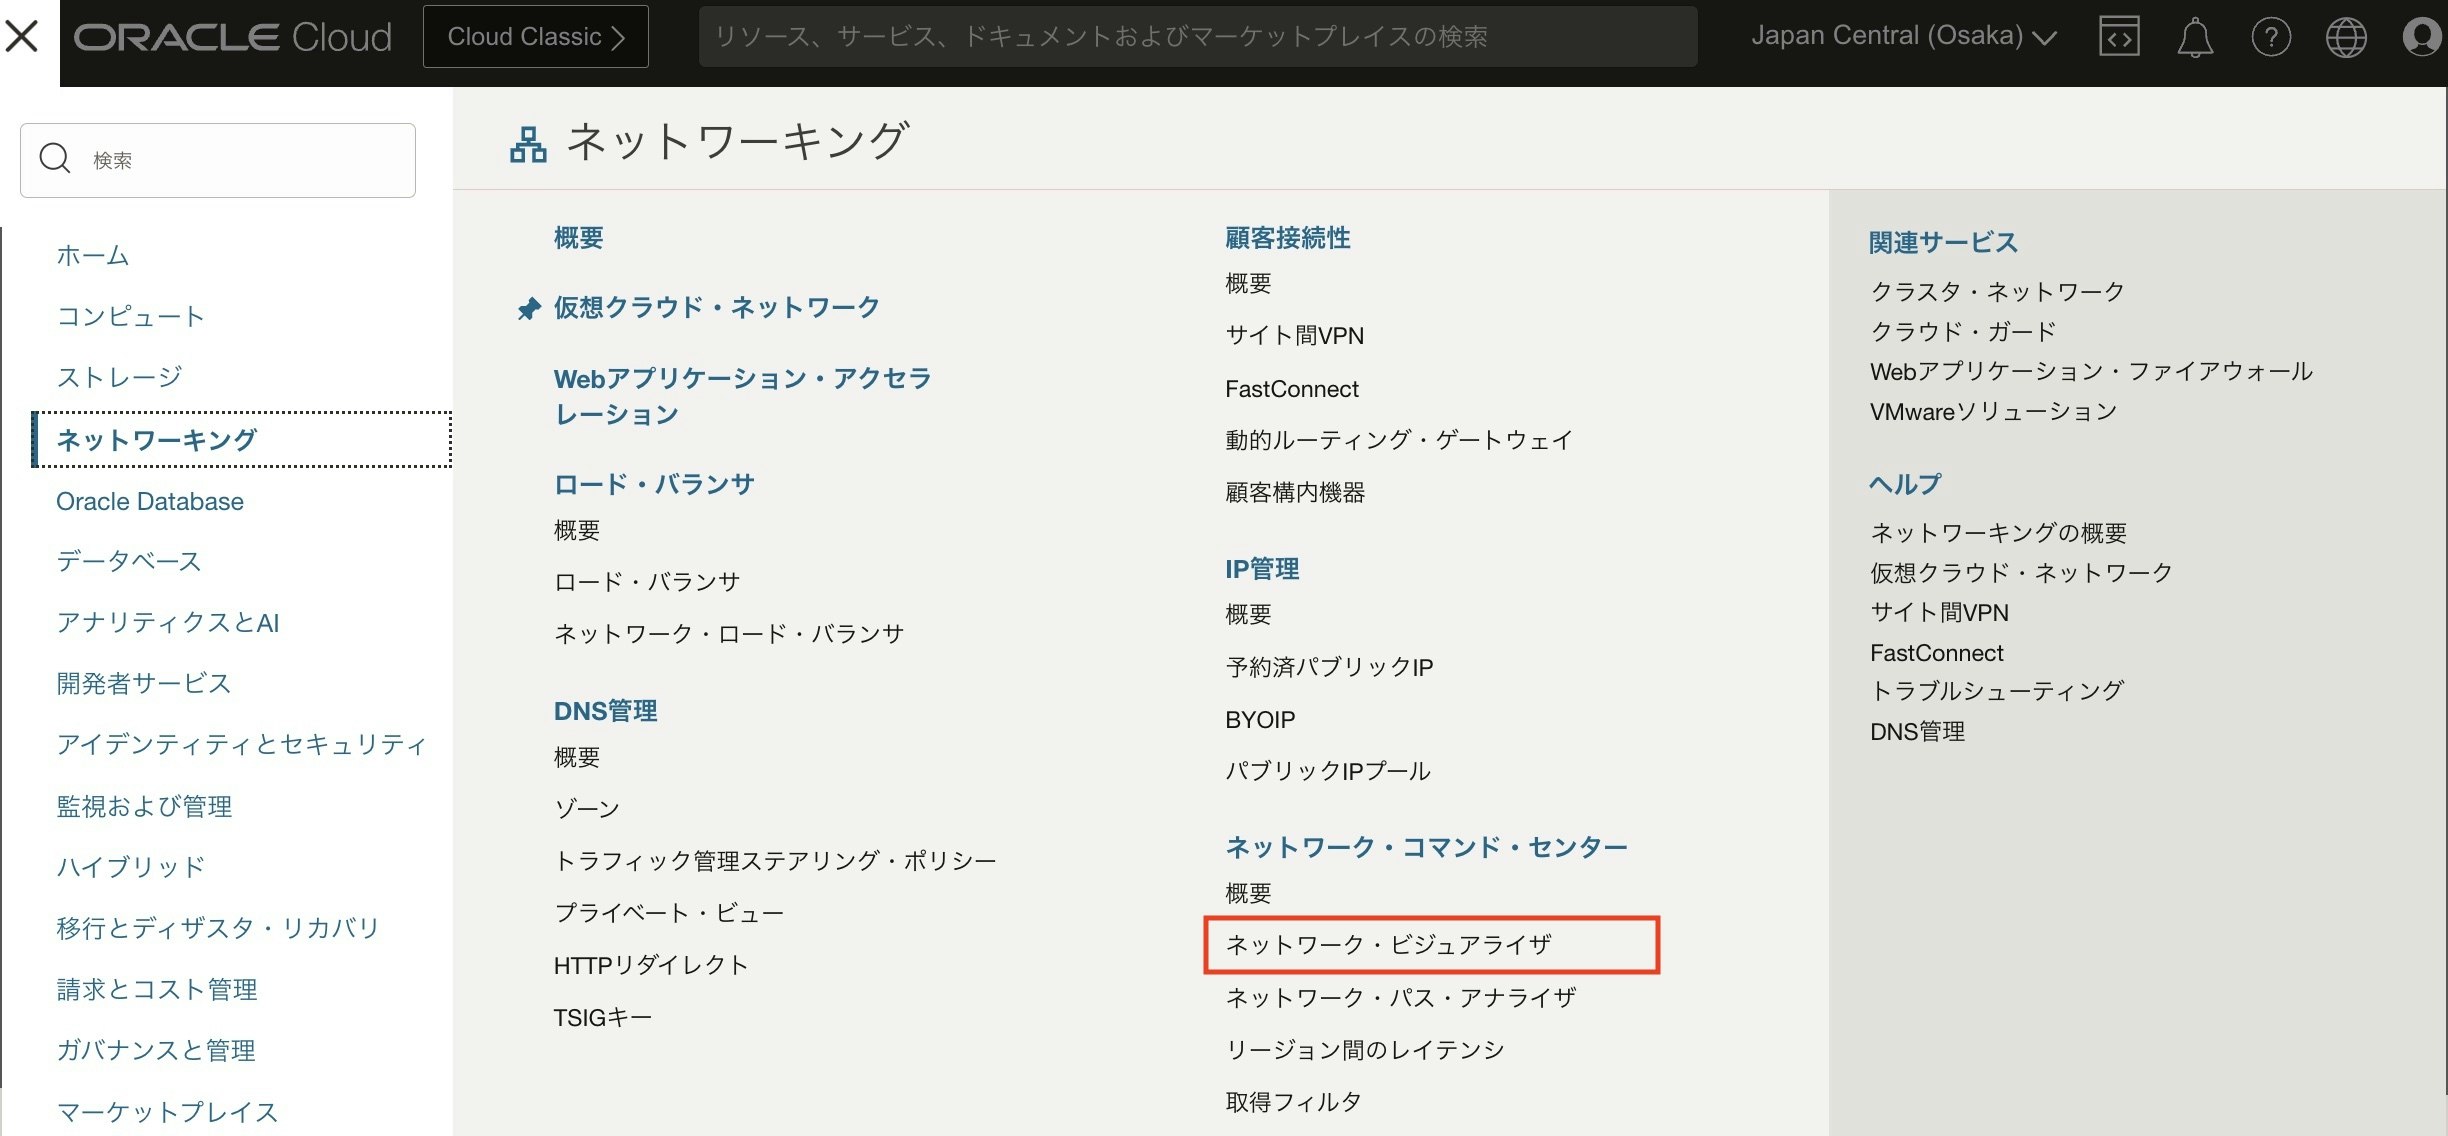Open notifications bell icon
This screenshot has width=2448, height=1136.
pos(2194,38)
